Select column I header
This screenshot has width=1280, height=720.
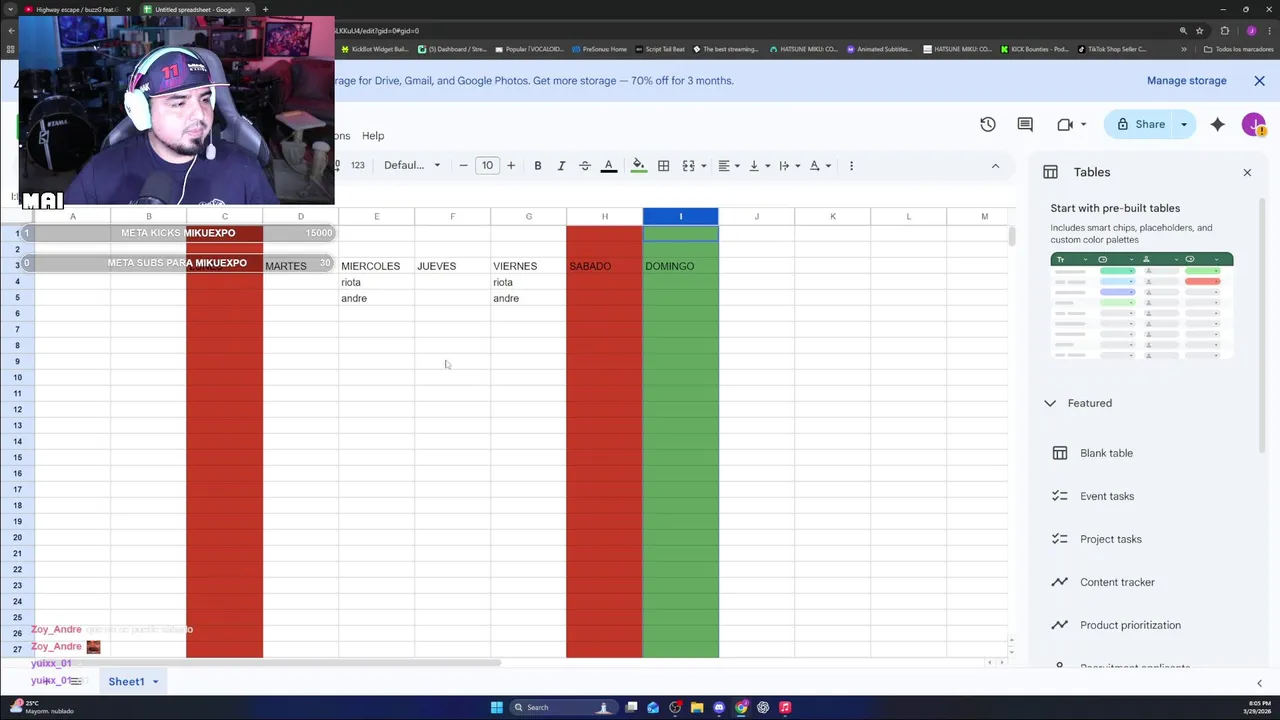click(681, 216)
